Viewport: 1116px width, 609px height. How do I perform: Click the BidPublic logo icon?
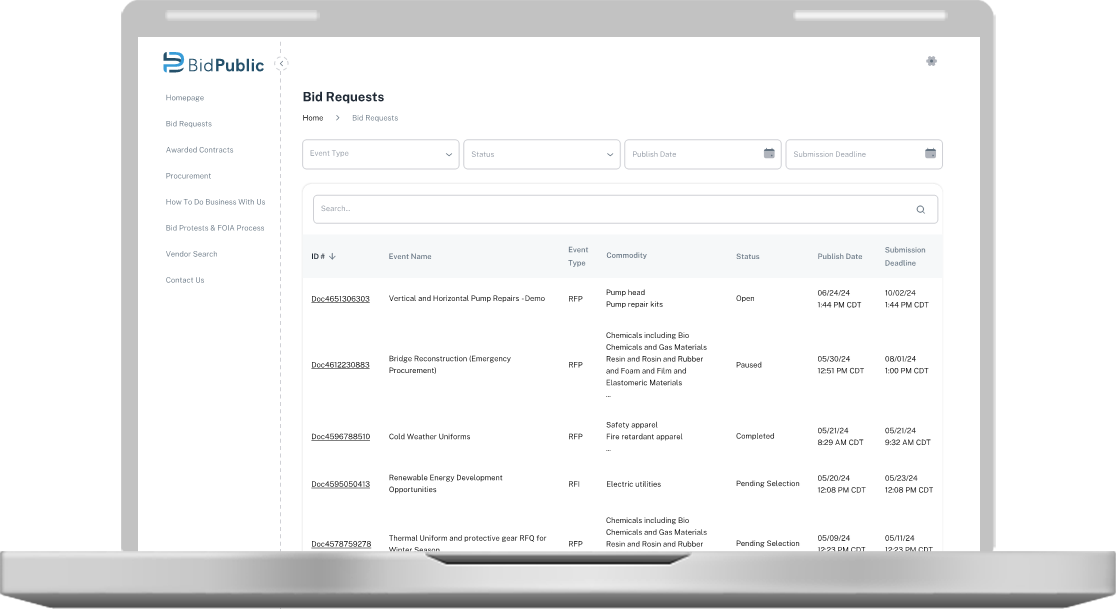[173, 63]
